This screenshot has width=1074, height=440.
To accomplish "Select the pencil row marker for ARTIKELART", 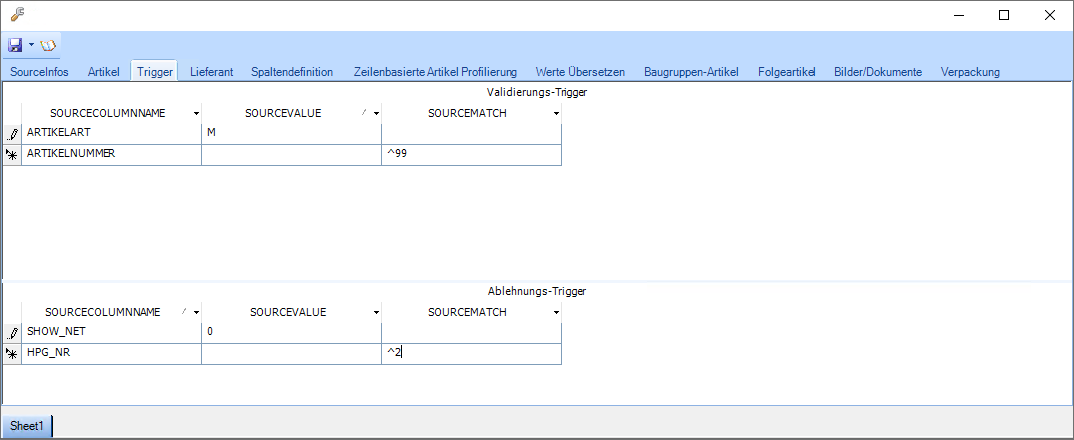I will click(12, 133).
